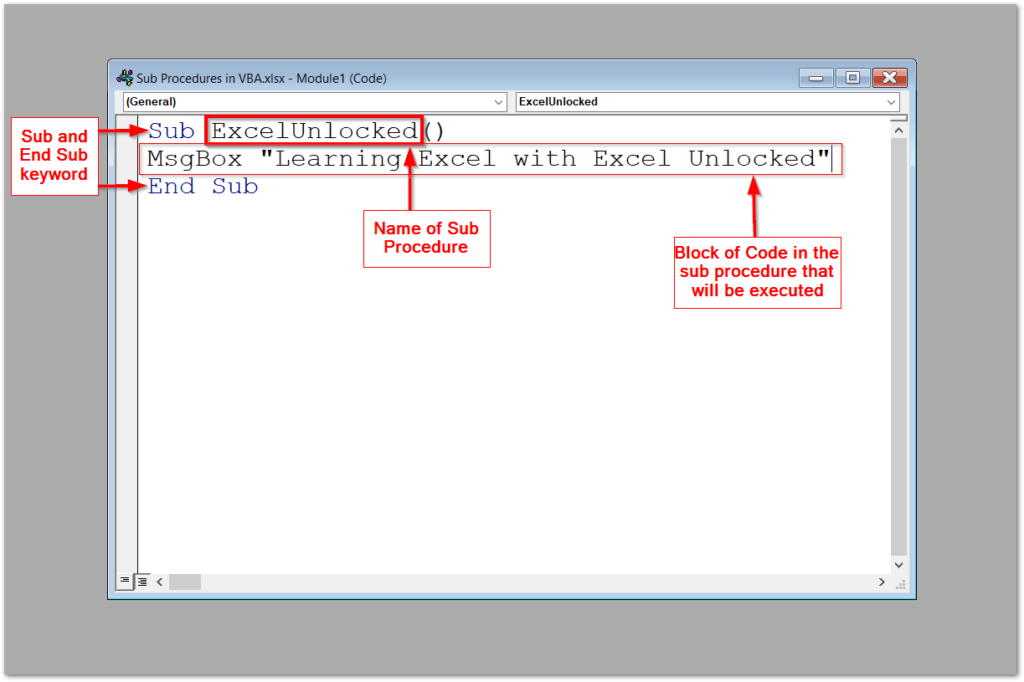Toggle Full Module View mode

[140, 581]
